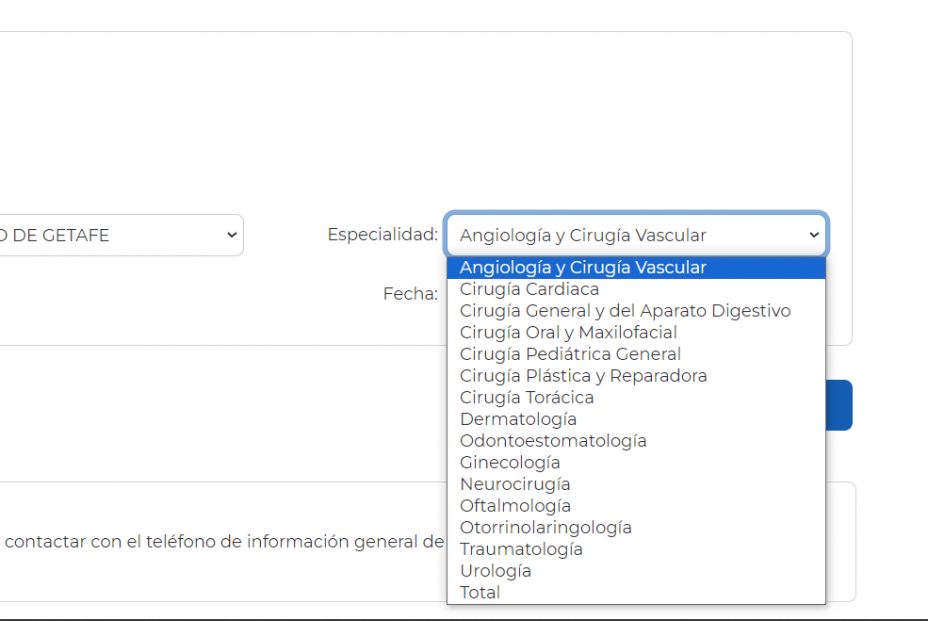Pick Traumatología from the list
The image size is (928, 621).
click(x=521, y=549)
